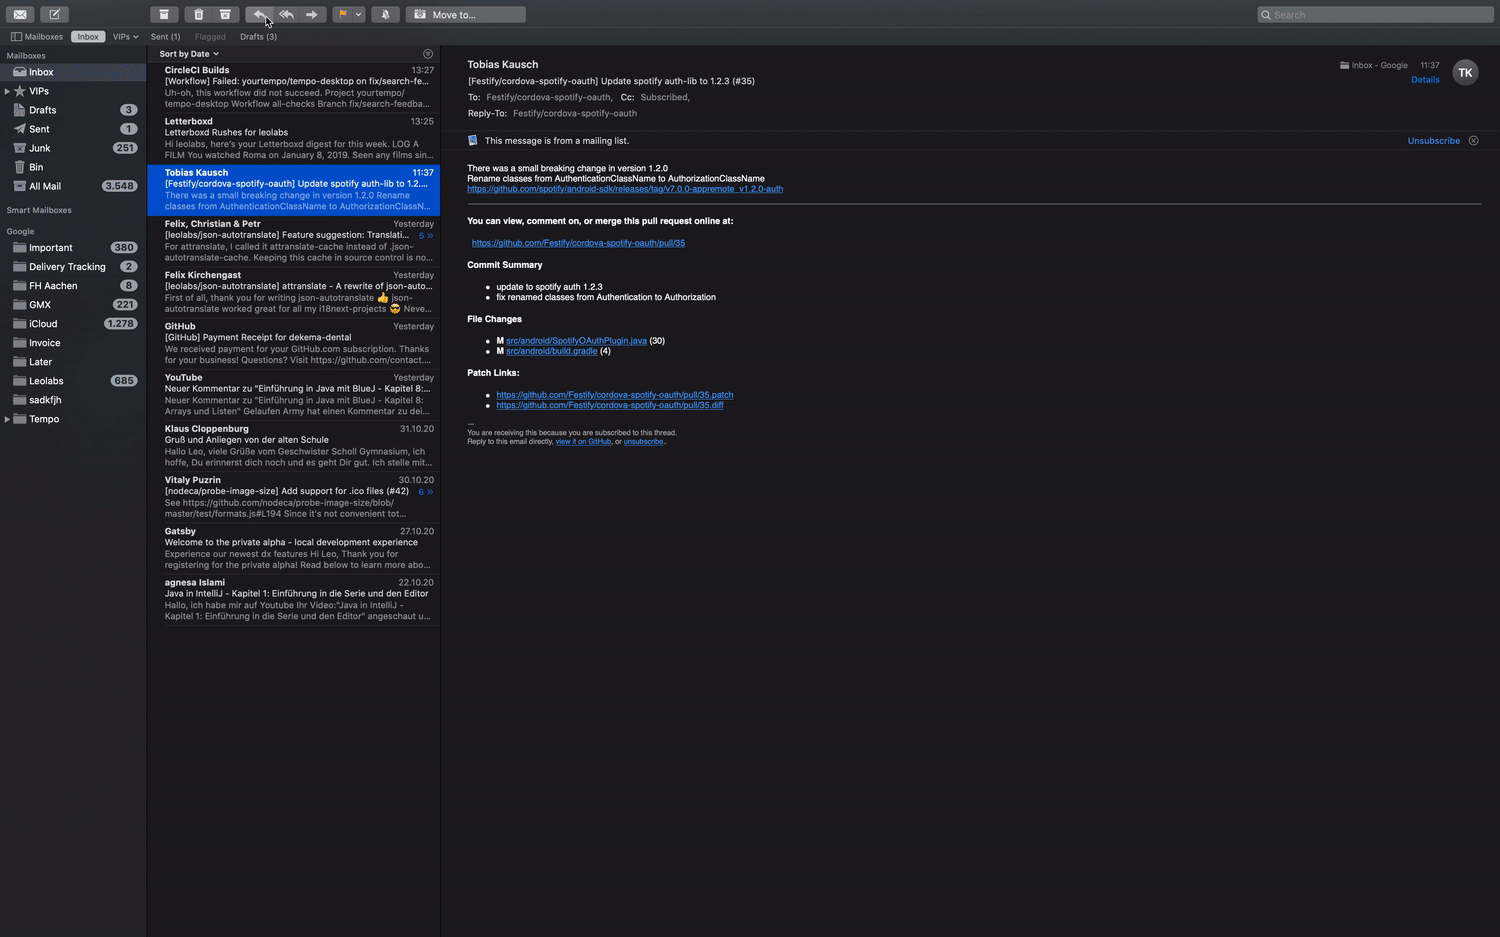Expand the Felix, Christian & Petr thread
Image resolution: width=1500 pixels, height=937 pixels.
point(426,236)
